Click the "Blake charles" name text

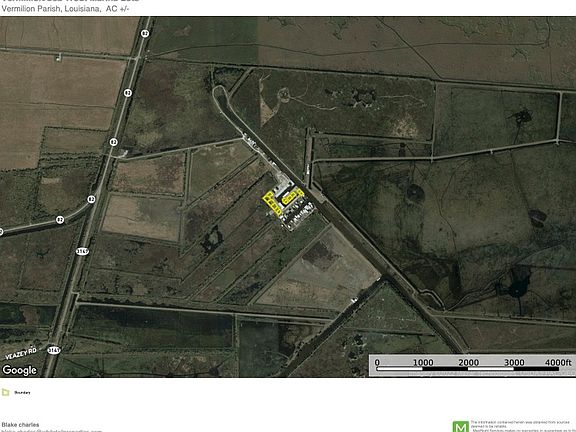coord(21,425)
